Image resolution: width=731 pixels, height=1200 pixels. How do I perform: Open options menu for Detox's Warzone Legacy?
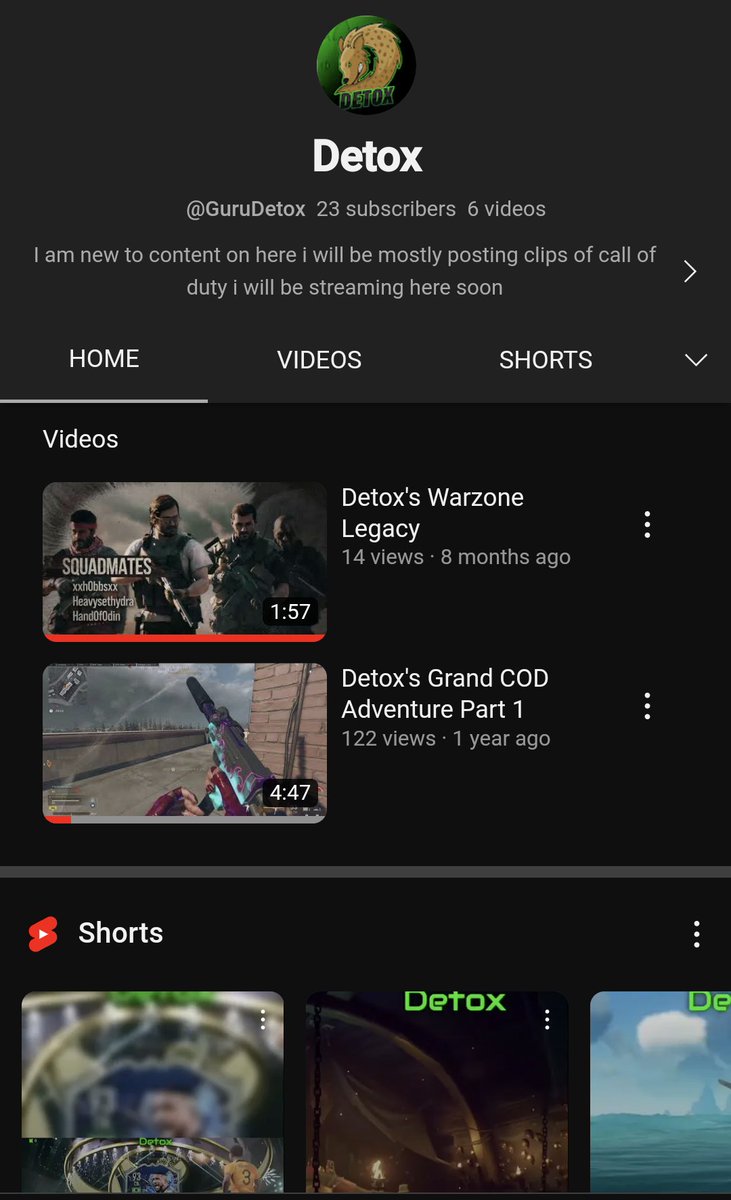[x=647, y=524]
